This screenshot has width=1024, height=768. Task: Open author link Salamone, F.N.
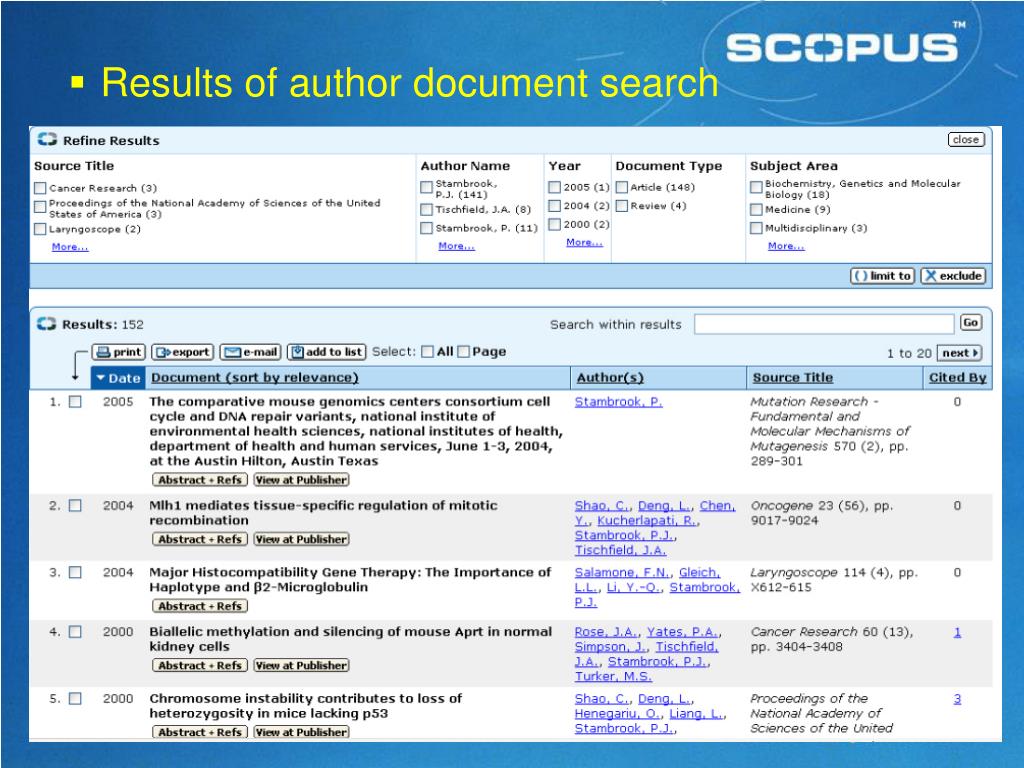(622, 572)
